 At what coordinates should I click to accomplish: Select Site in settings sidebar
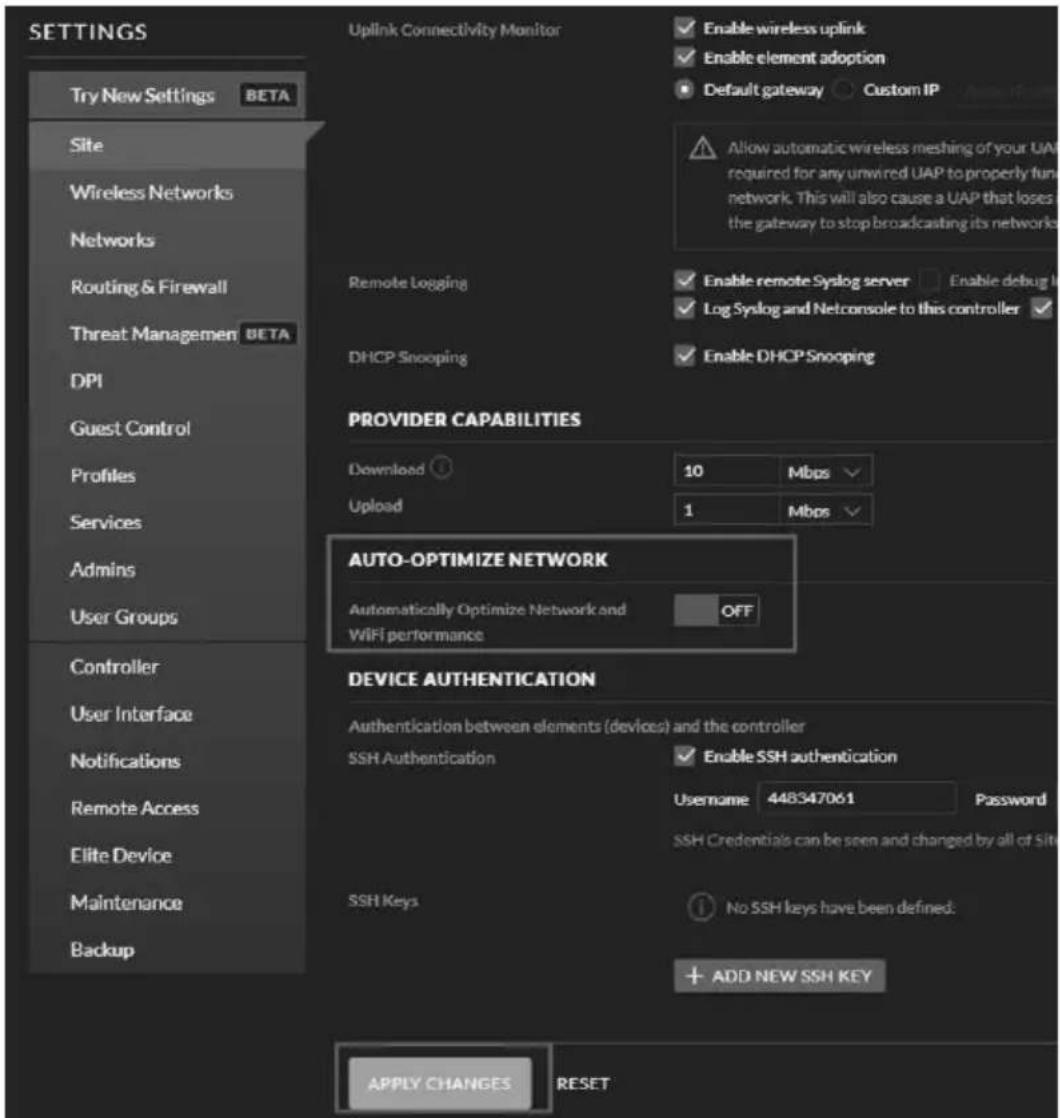168,145
